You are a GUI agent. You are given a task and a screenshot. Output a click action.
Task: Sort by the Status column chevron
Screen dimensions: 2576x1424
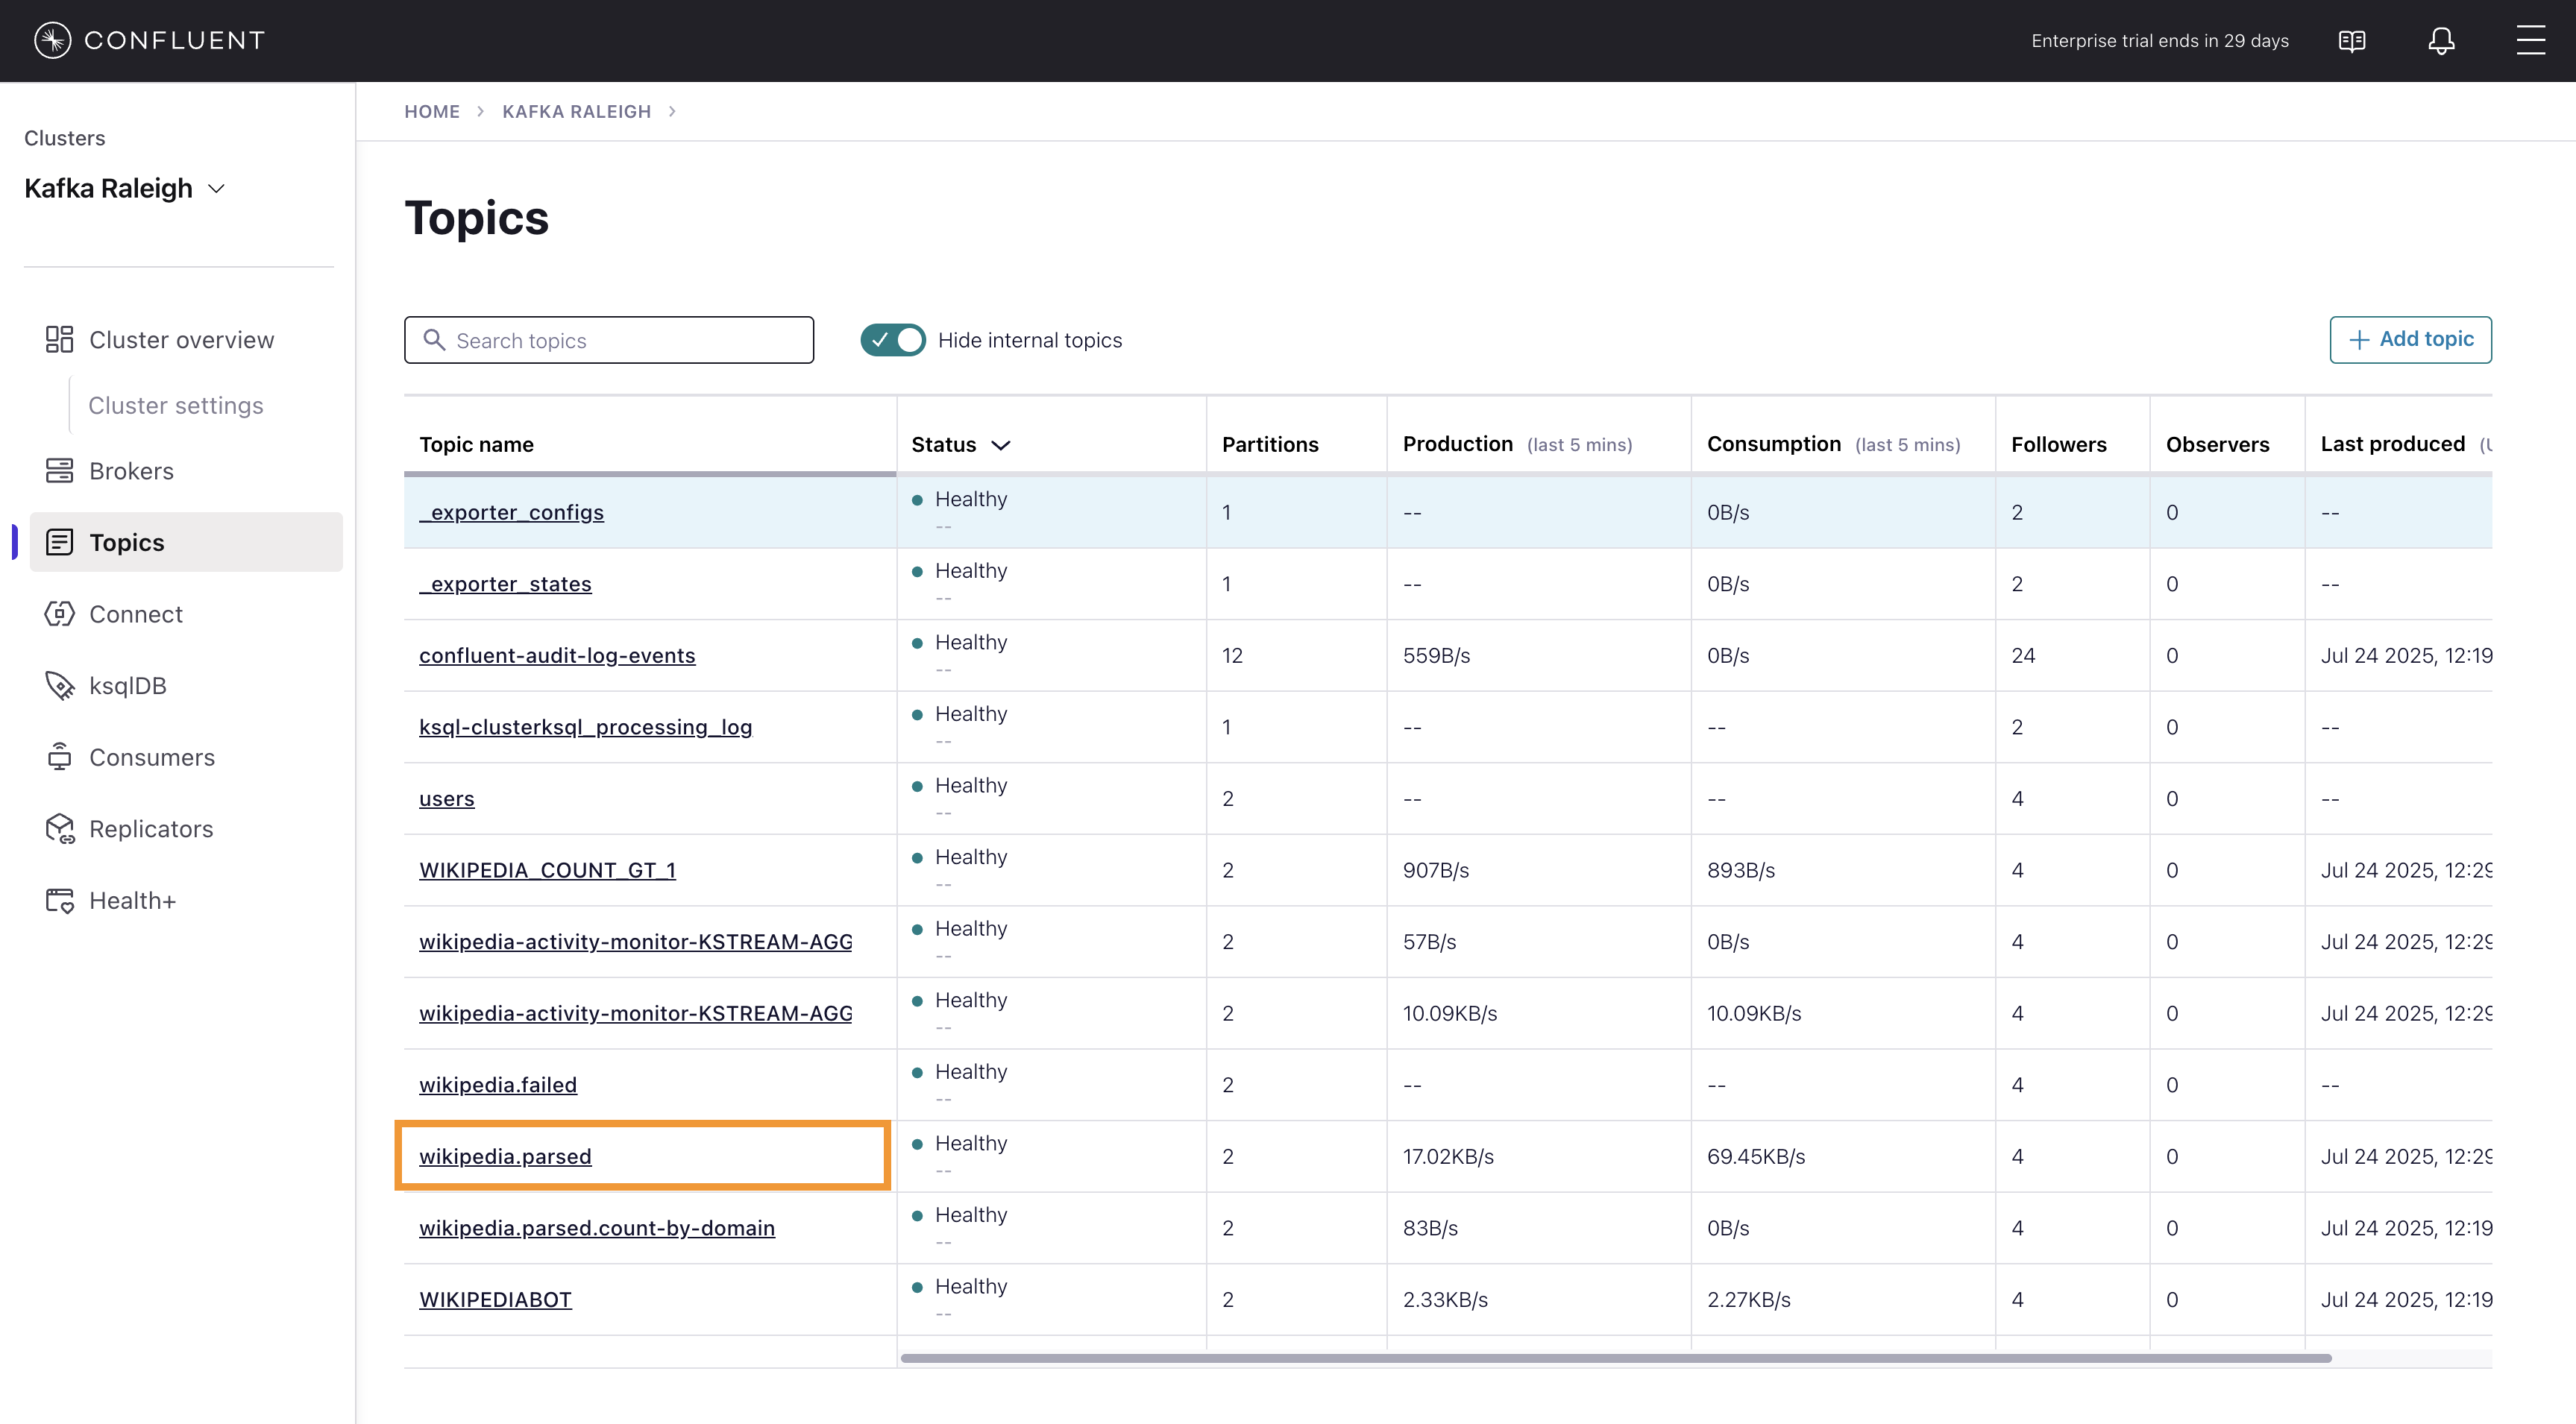pyautogui.click(x=1000, y=445)
